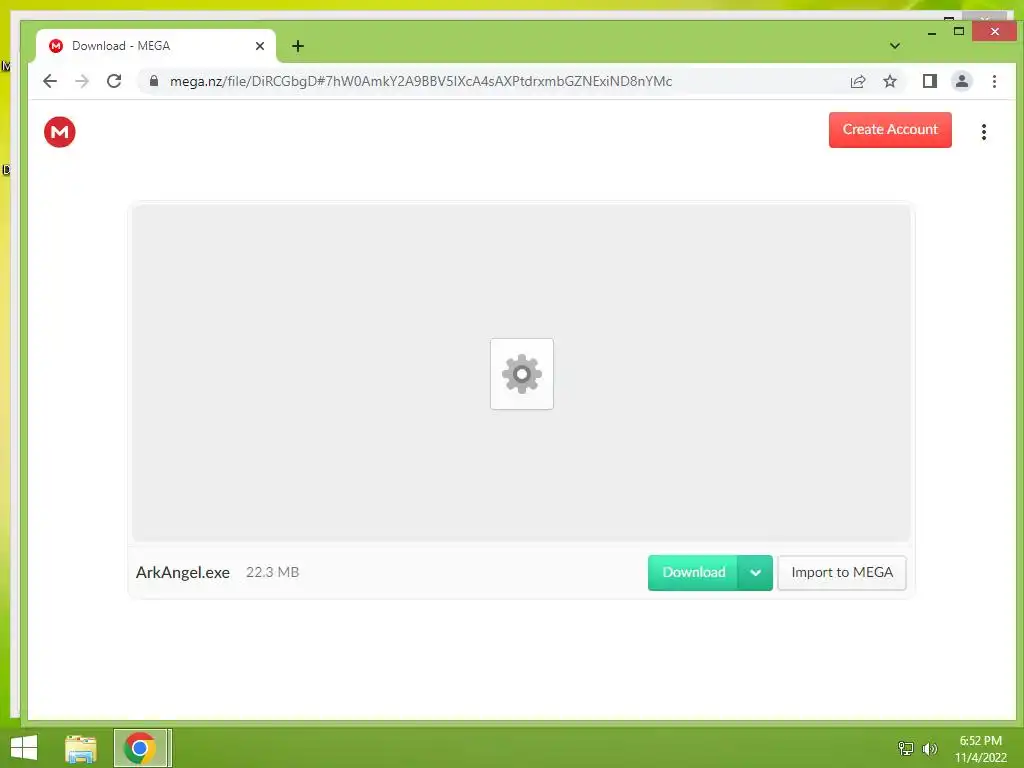Open Chrome profile avatar
Screen dimensions: 1024x768
(x=962, y=81)
